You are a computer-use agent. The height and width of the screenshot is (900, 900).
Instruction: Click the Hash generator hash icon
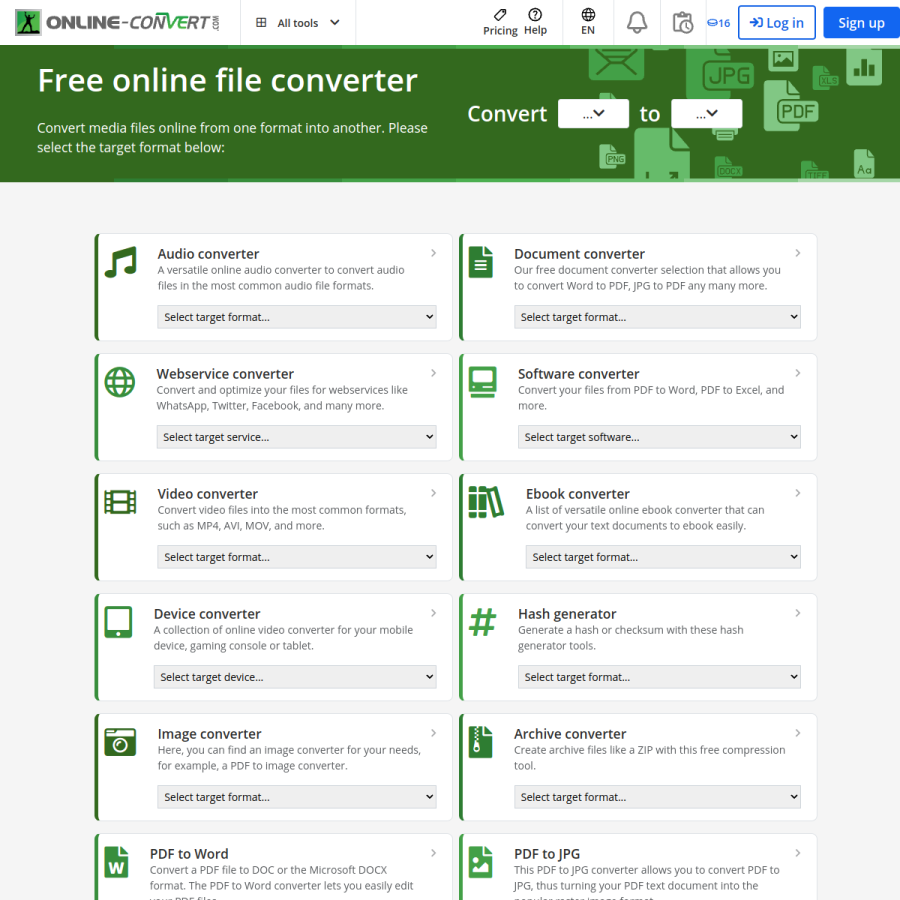click(483, 622)
